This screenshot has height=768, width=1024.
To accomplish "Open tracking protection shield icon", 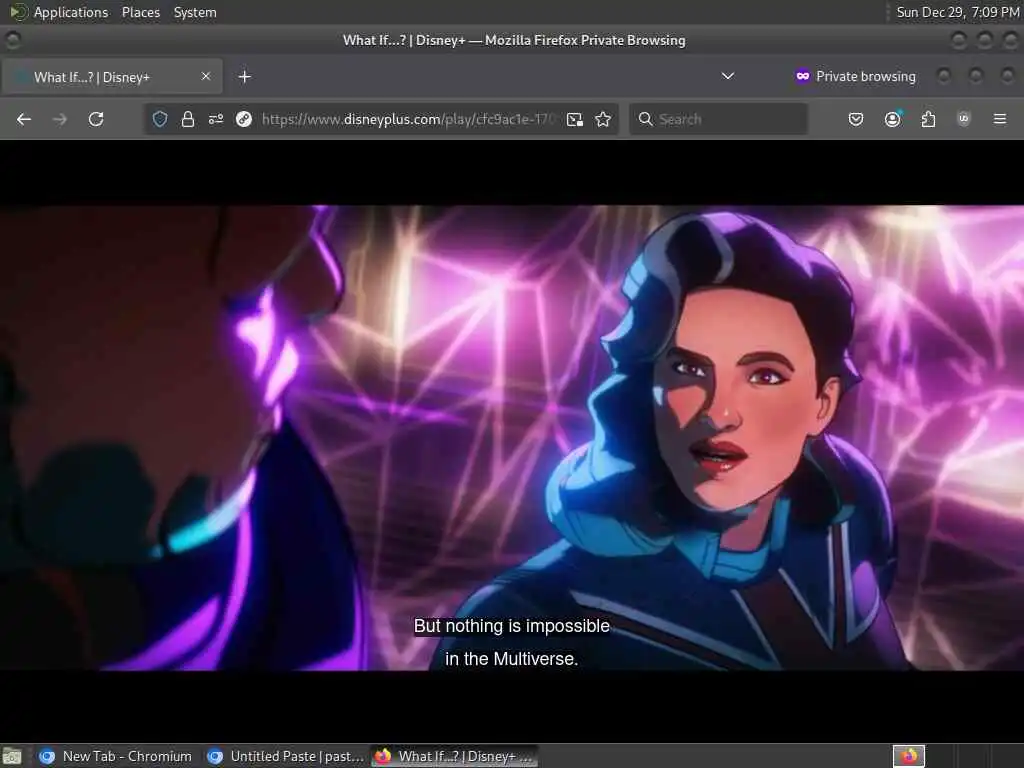I will point(160,119).
